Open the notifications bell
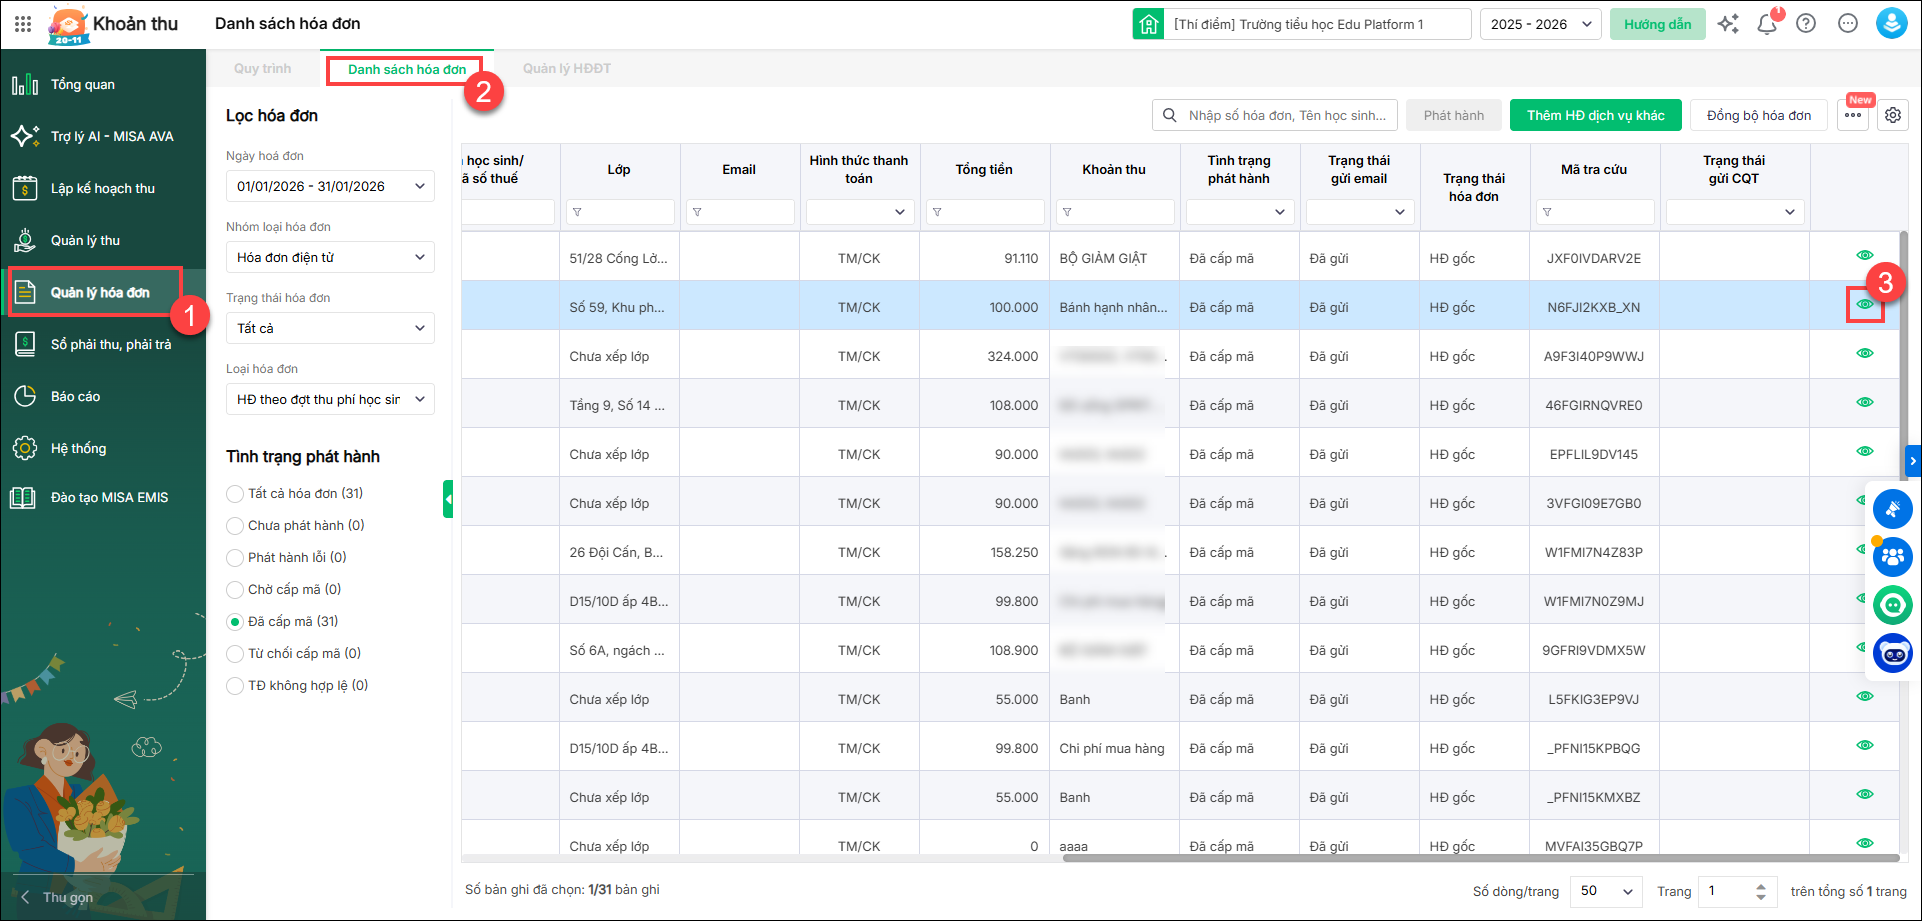This screenshot has height=921, width=1922. pyautogui.click(x=1767, y=24)
